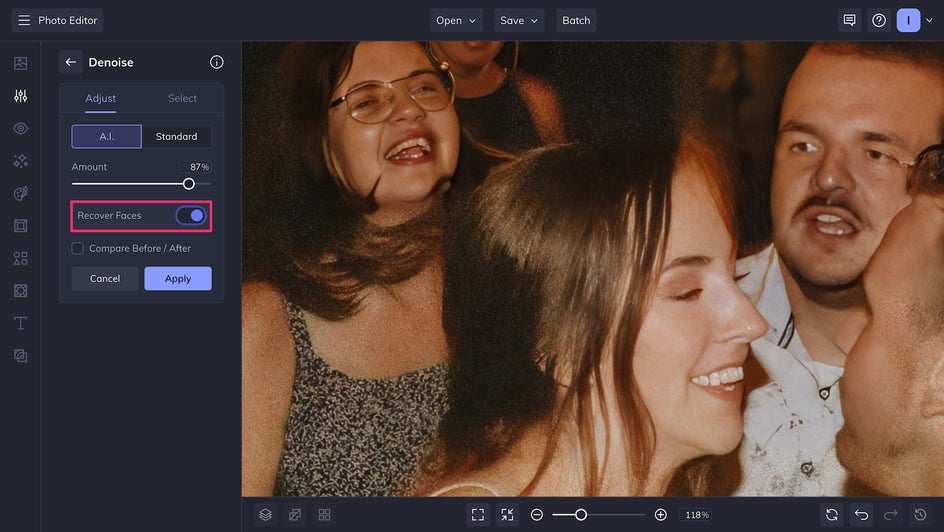Switch to the Select tab

182,98
